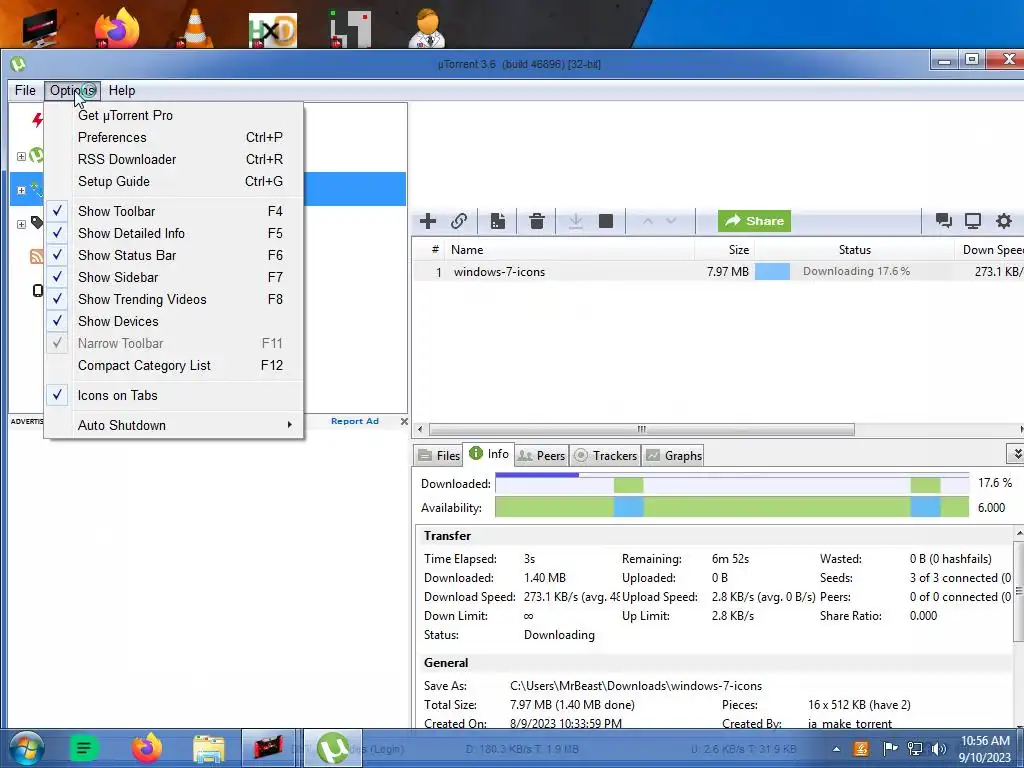Click the volume speaker tray icon

pos(939,748)
